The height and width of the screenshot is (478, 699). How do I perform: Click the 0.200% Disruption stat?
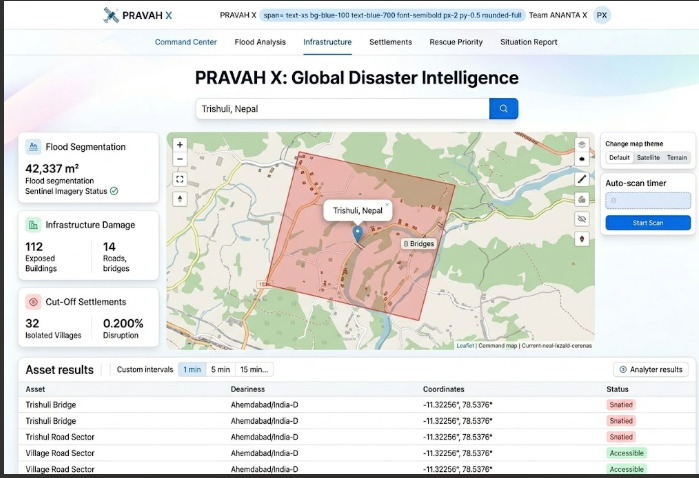pyautogui.click(x=123, y=329)
